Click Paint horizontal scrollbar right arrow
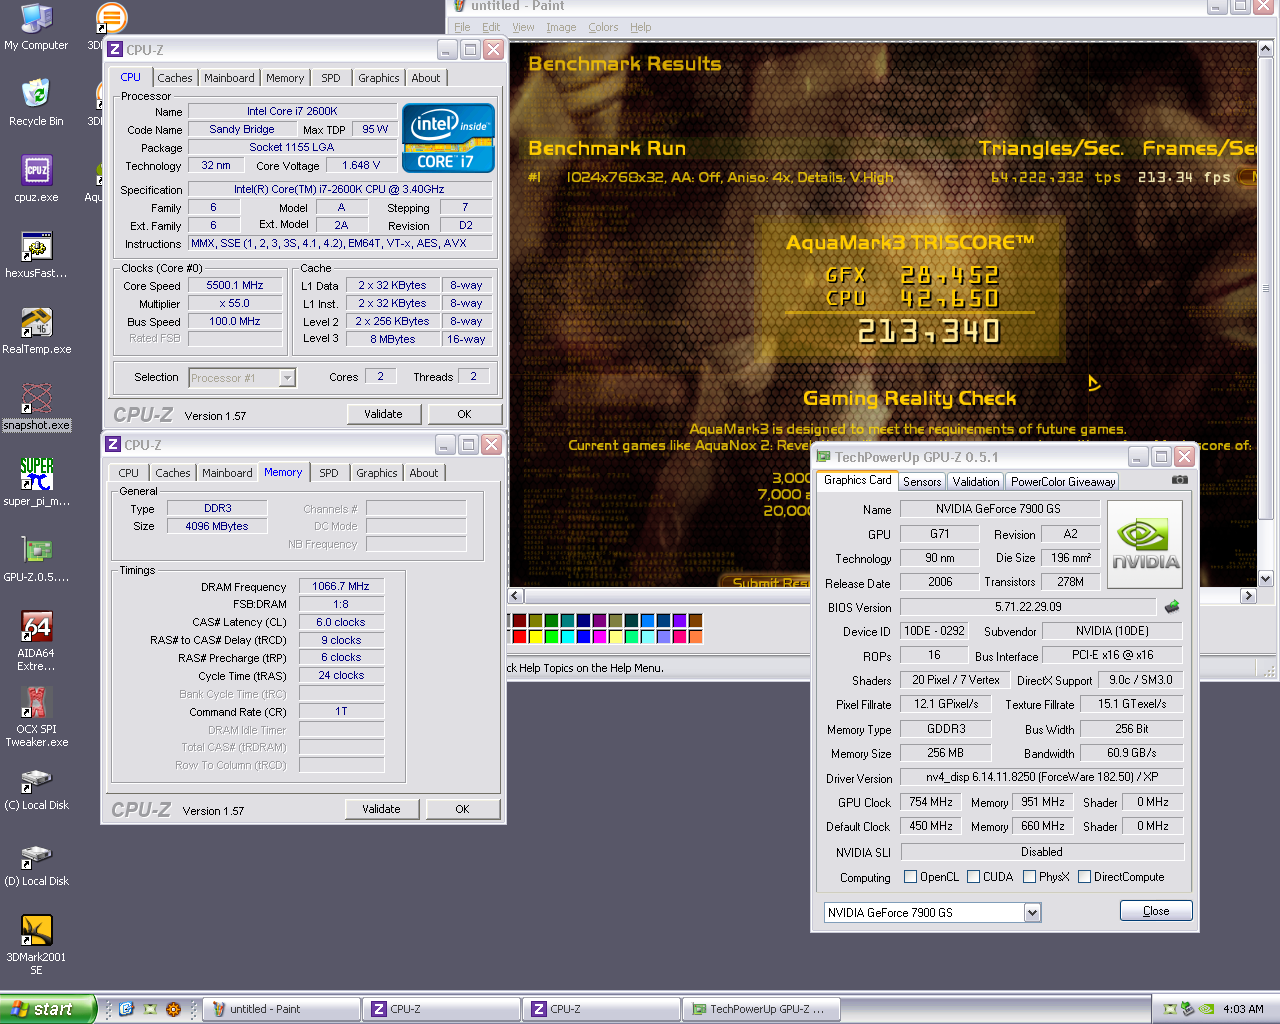This screenshot has height=1024, width=1280. click(x=1247, y=596)
